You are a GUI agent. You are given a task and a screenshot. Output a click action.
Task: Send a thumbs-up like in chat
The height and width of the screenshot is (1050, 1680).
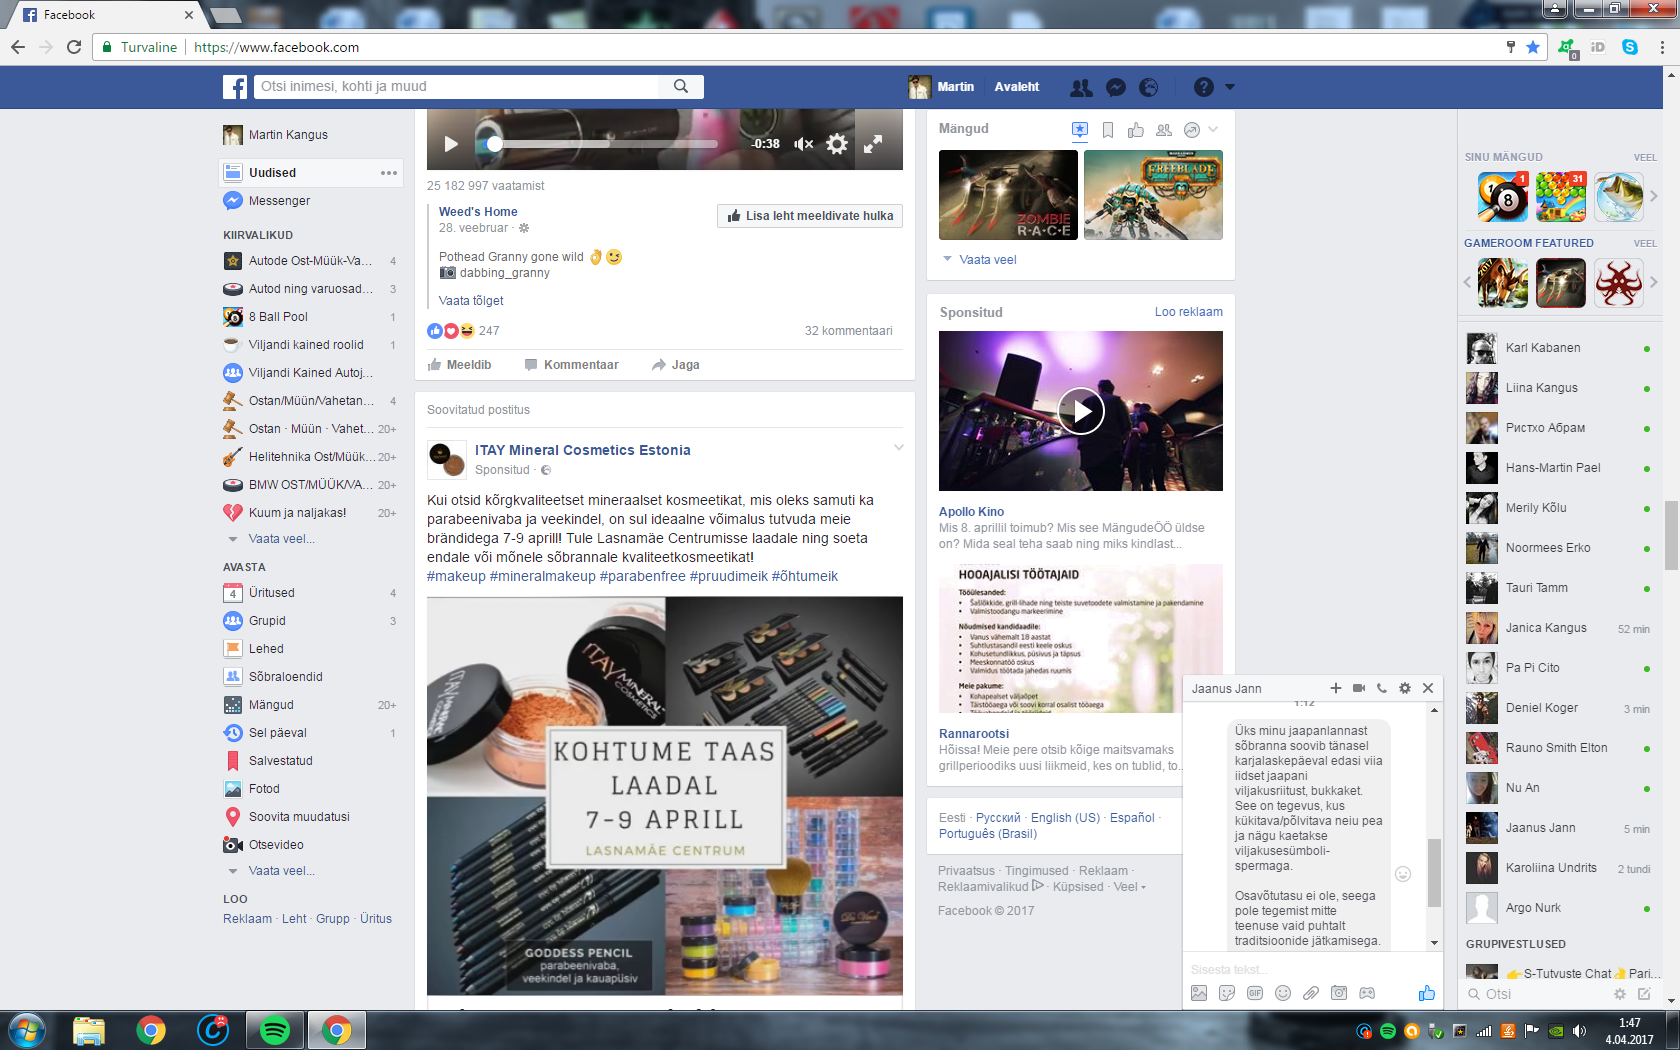click(1426, 993)
